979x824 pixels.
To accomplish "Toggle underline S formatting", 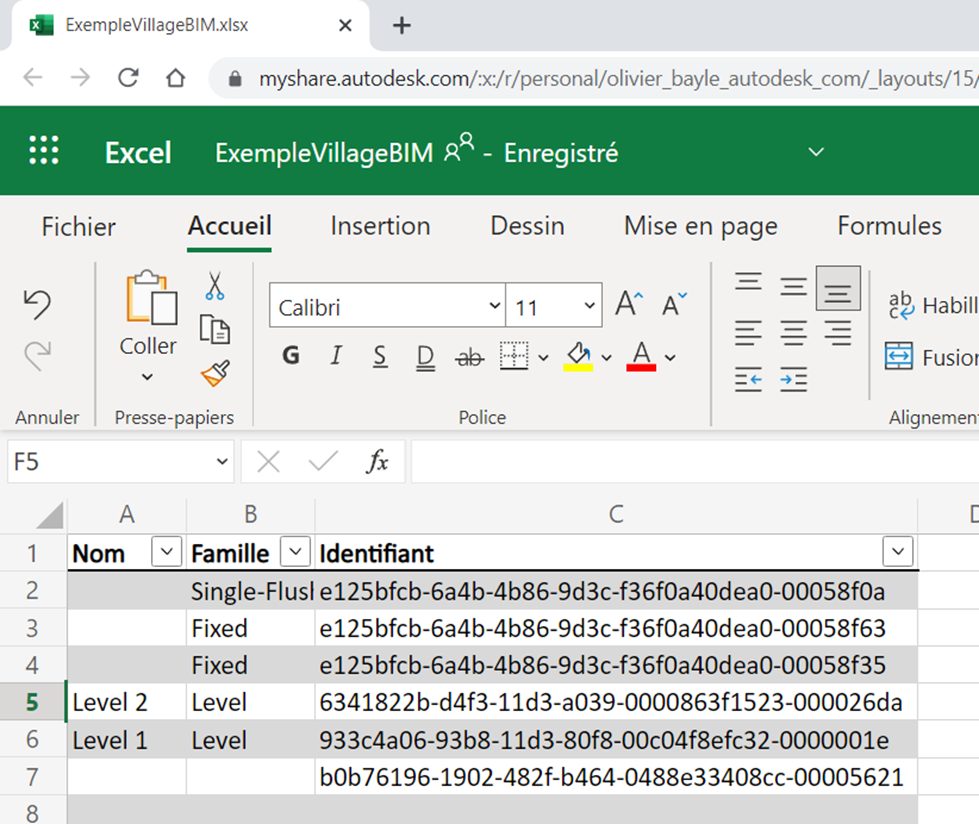I will click(380, 357).
